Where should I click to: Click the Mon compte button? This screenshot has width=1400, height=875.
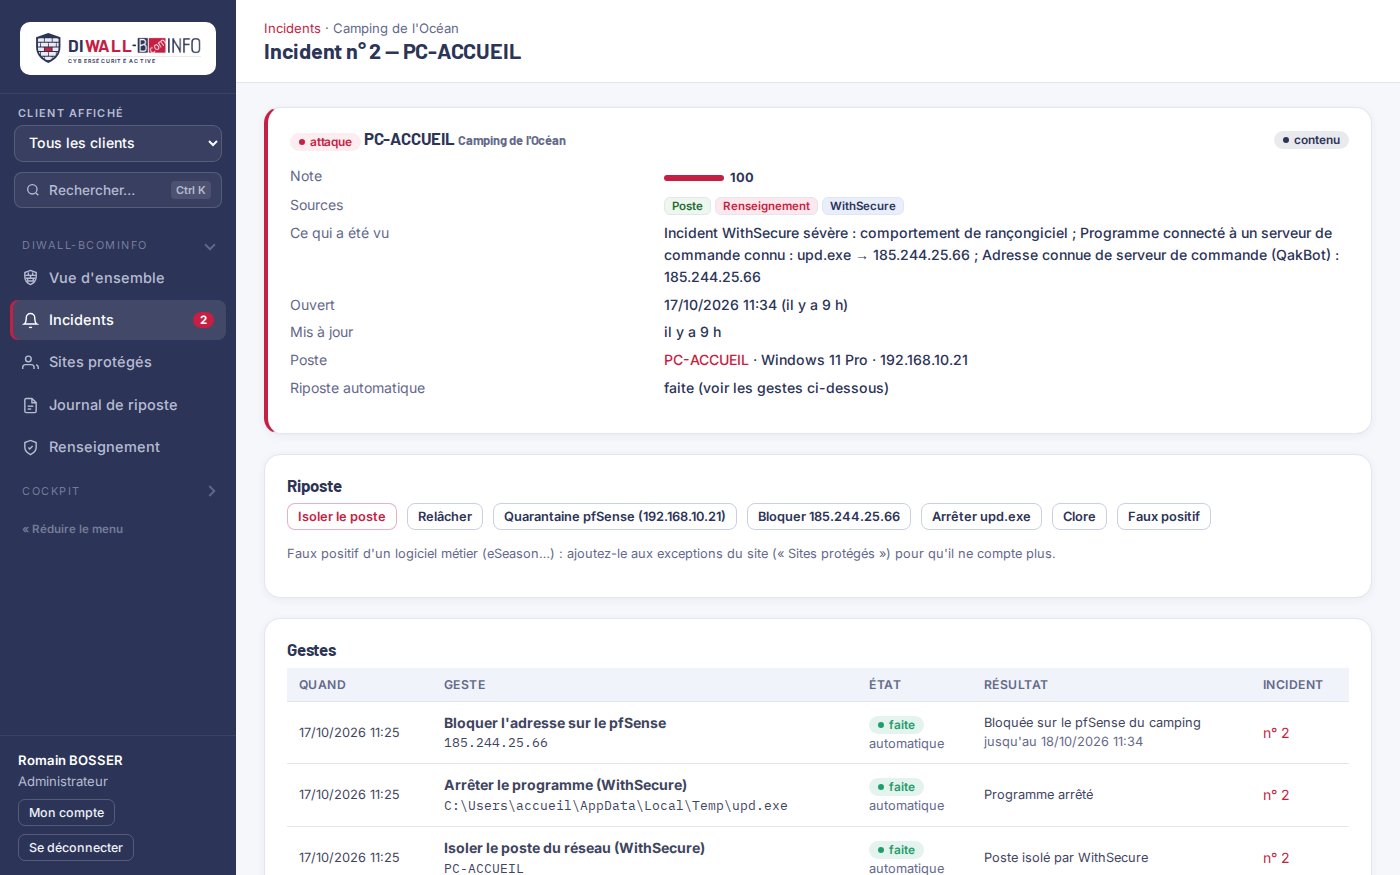(67, 813)
